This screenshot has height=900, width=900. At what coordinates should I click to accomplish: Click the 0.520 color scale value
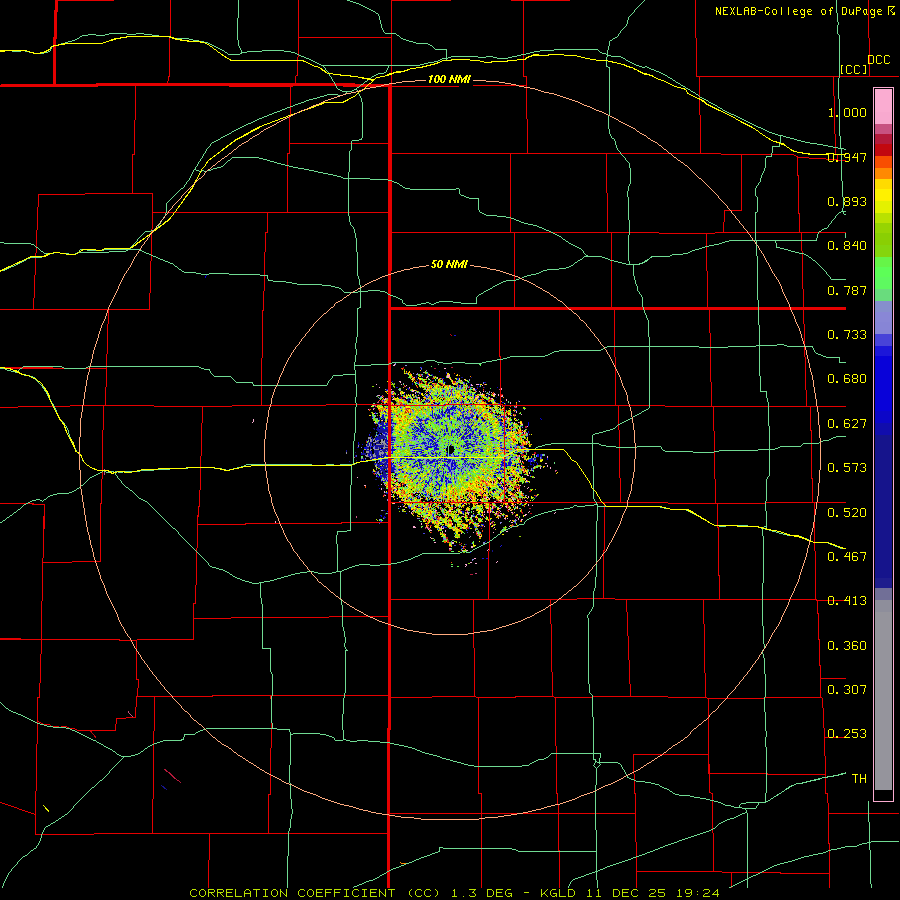point(847,513)
